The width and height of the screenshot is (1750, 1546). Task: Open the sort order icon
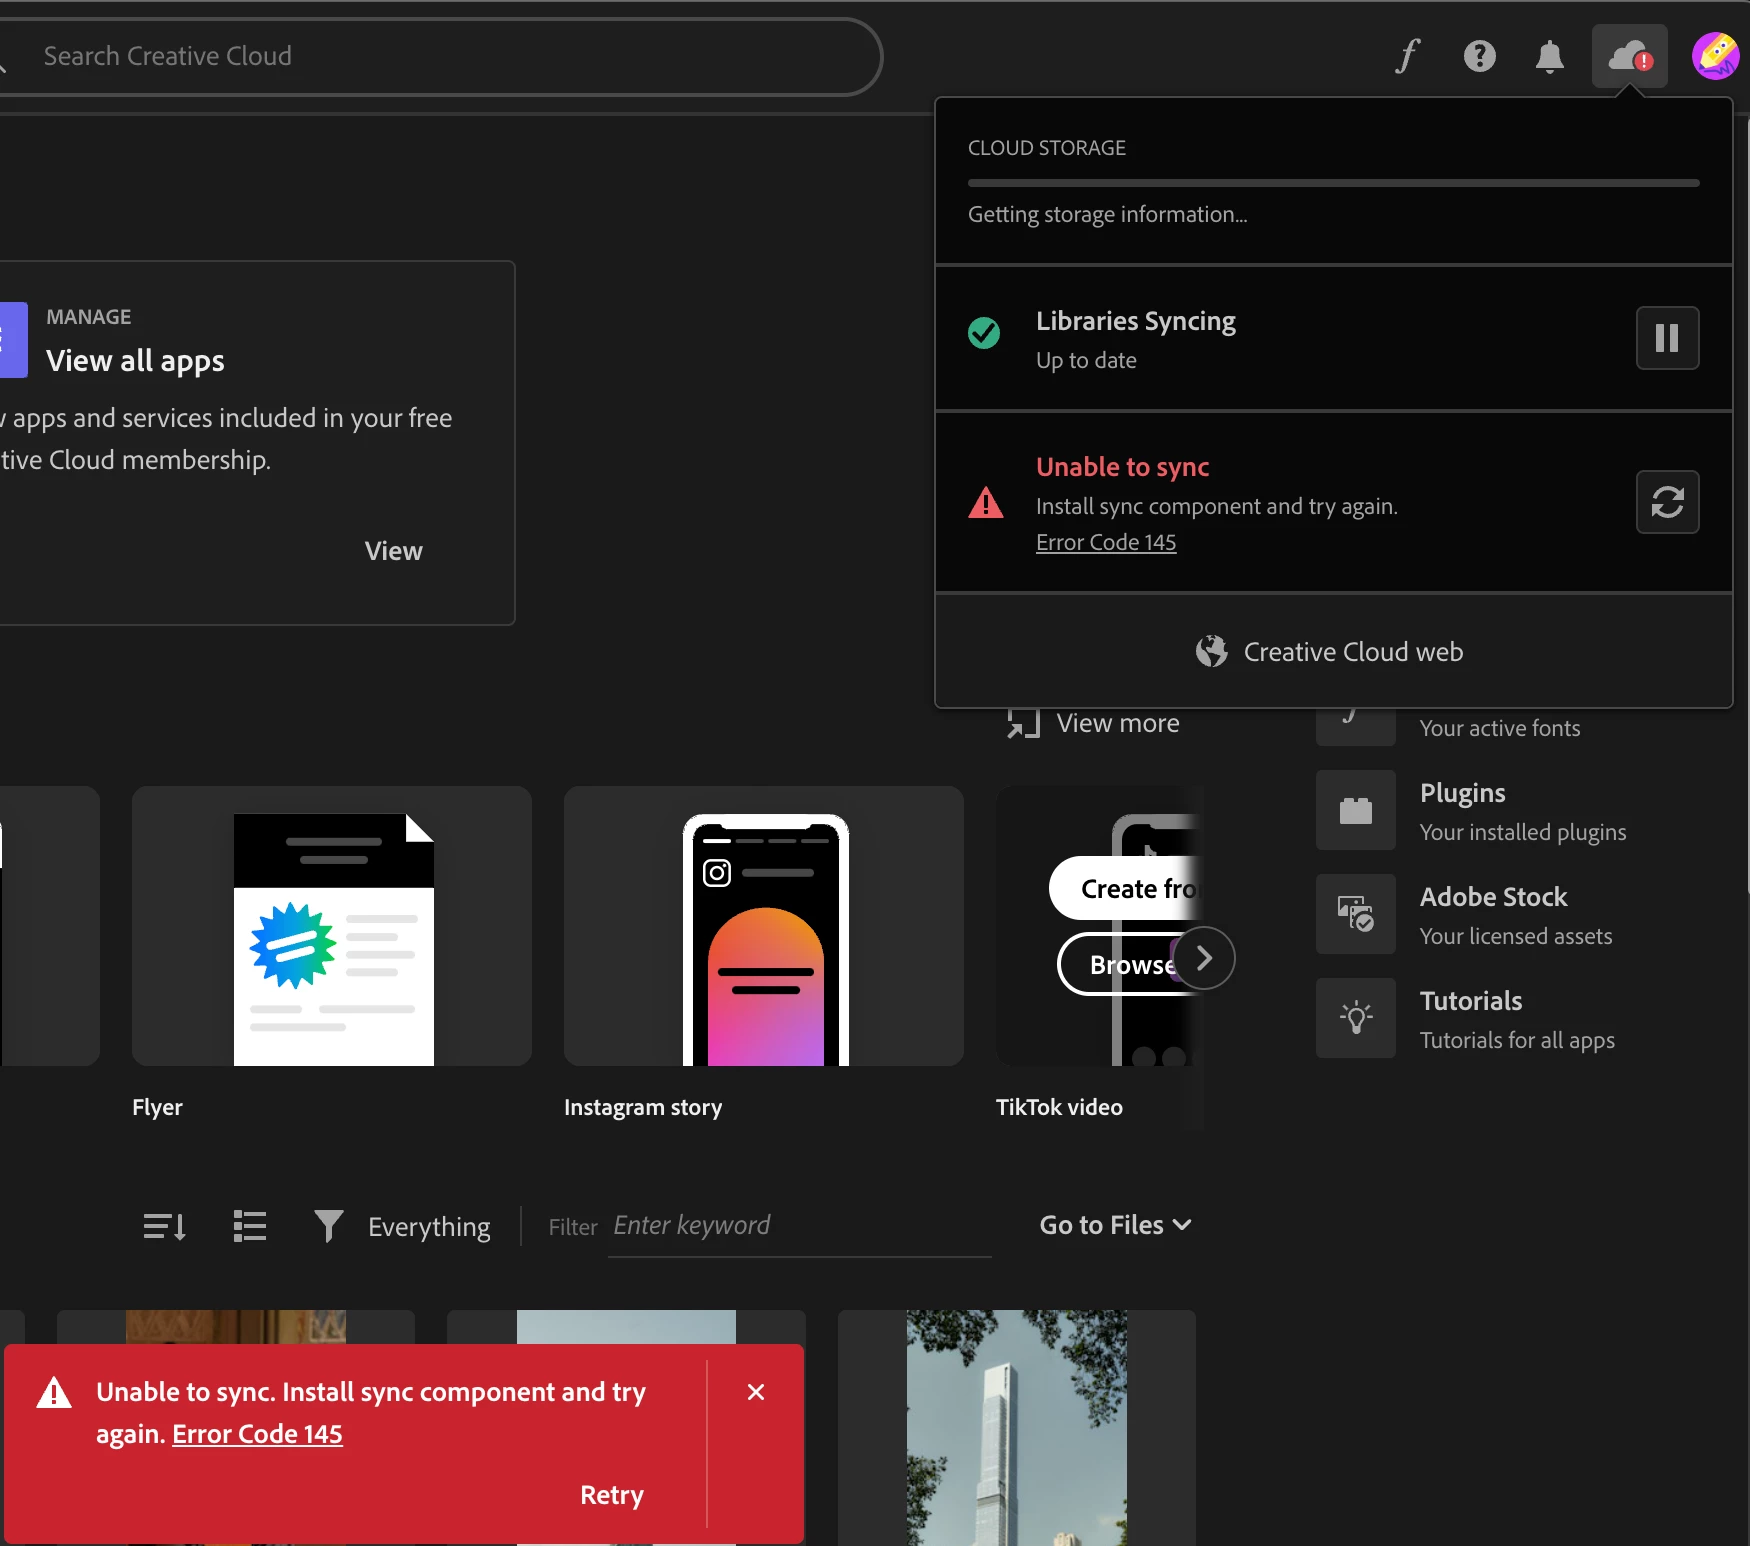(165, 1226)
